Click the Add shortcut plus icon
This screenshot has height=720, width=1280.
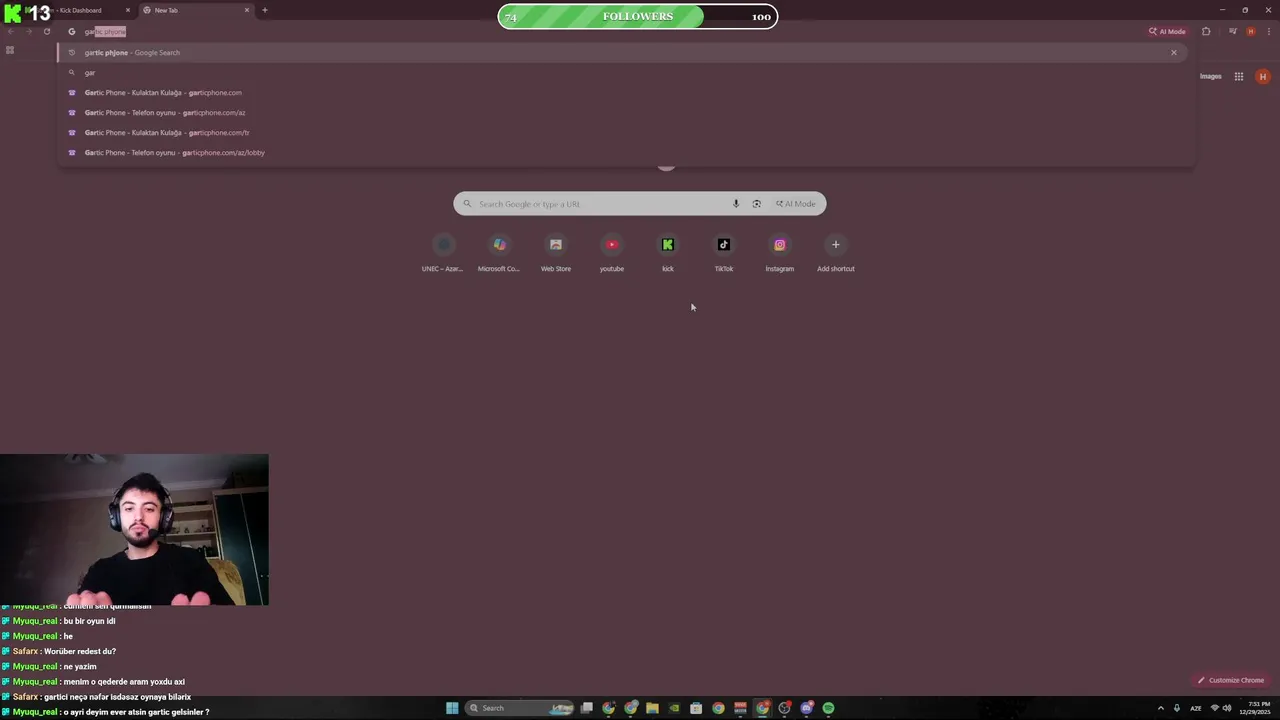[x=836, y=244]
